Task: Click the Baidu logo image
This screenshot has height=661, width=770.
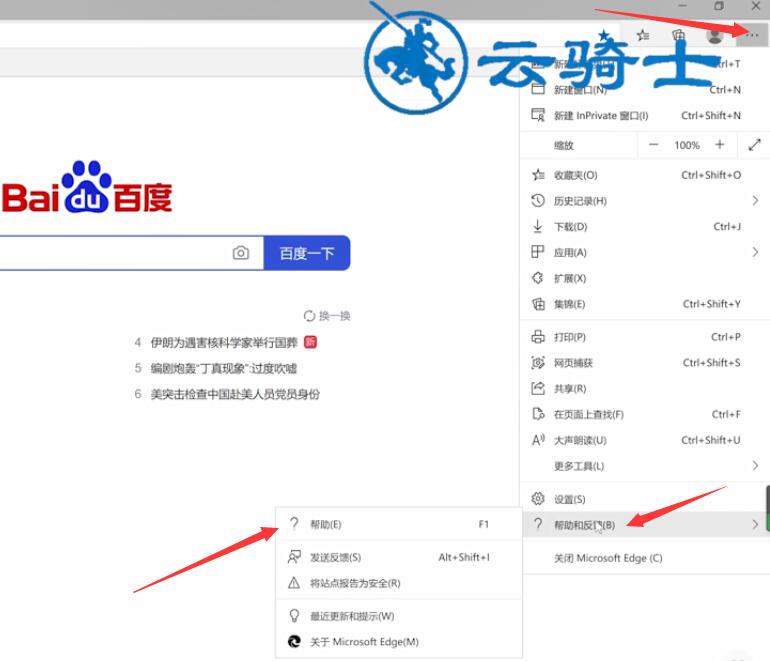Action: coord(87,187)
